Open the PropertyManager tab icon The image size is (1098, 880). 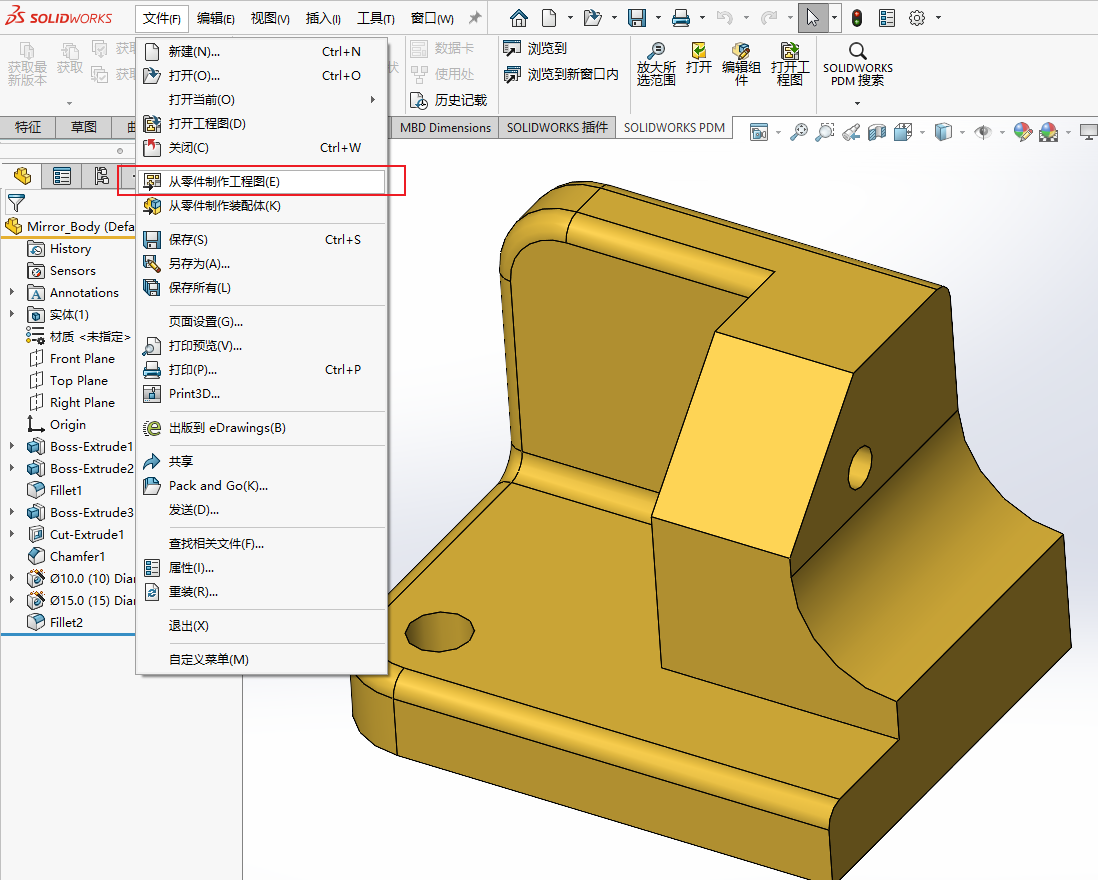(62, 177)
